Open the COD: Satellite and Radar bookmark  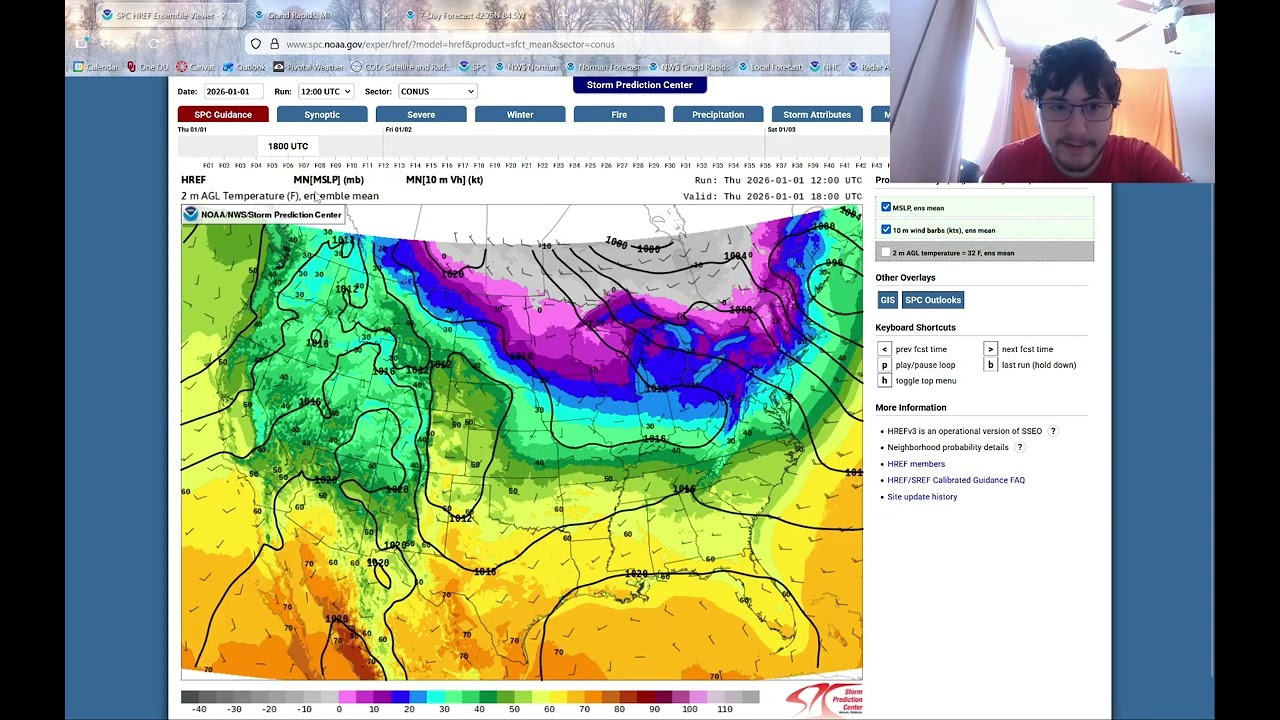click(401, 67)
